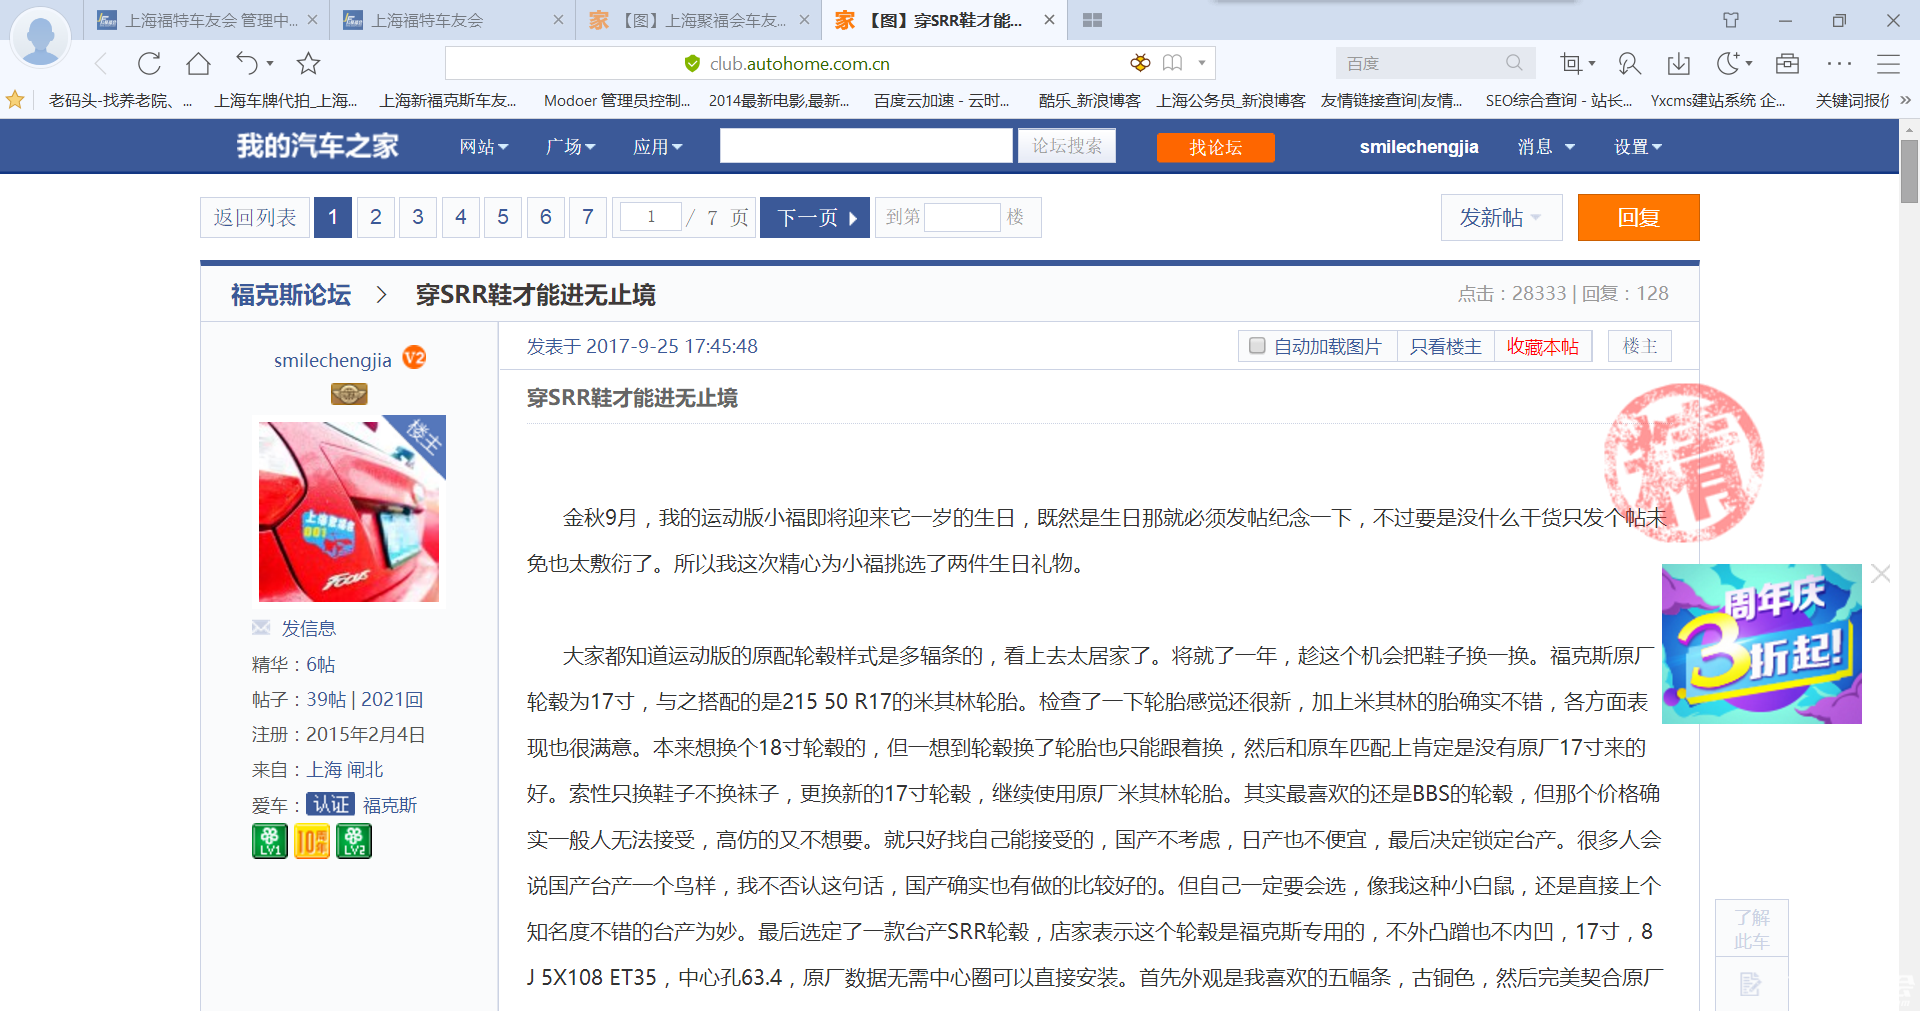Toggle 自动加载图片 checkbox

click(1257, 346)
